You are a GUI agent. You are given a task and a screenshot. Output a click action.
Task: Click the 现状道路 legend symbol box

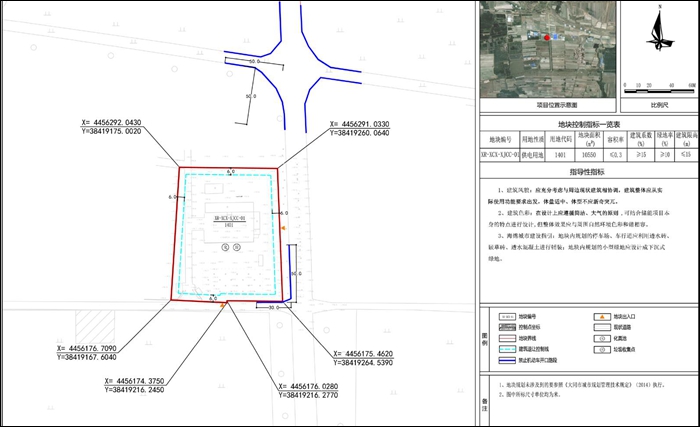click(x=600, y=328)
